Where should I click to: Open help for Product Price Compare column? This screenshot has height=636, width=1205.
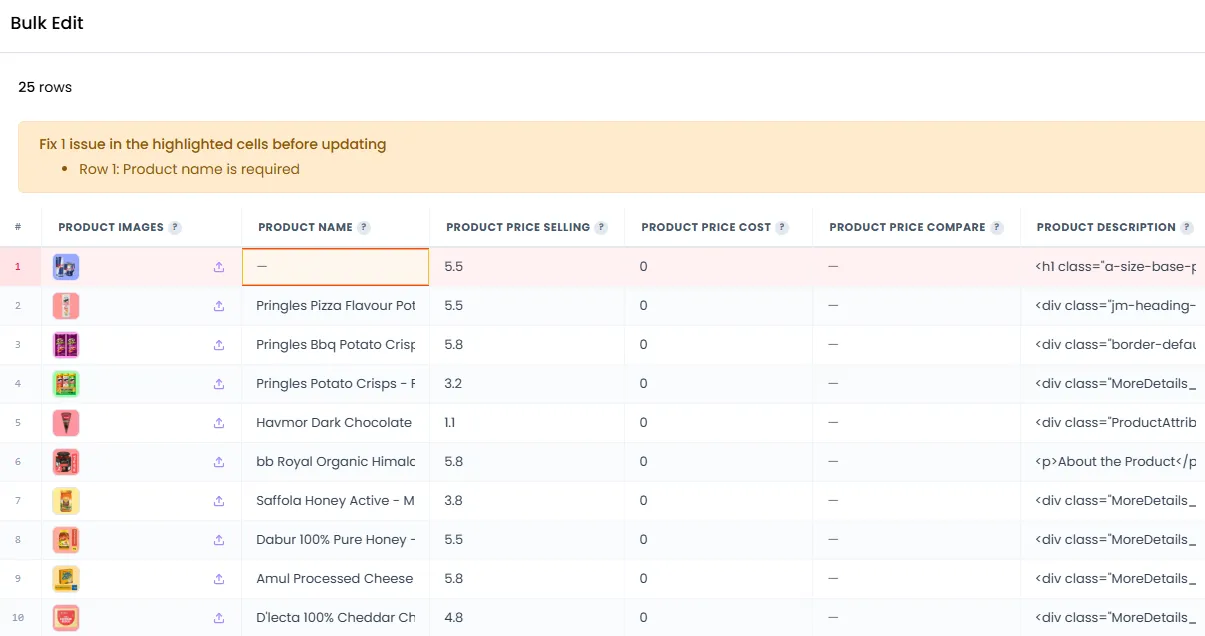click(997, 228)
